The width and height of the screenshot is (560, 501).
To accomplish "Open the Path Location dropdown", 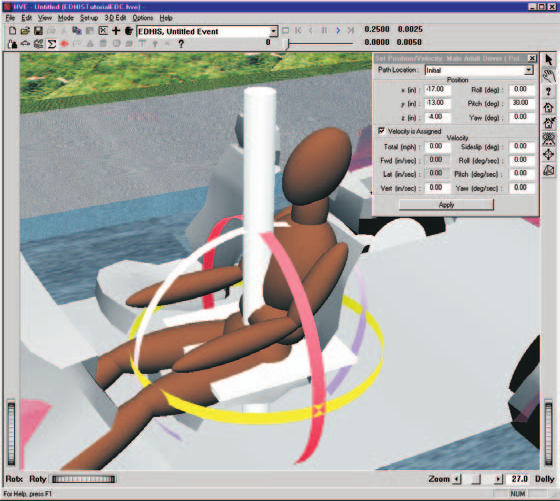I will [529, 70].
